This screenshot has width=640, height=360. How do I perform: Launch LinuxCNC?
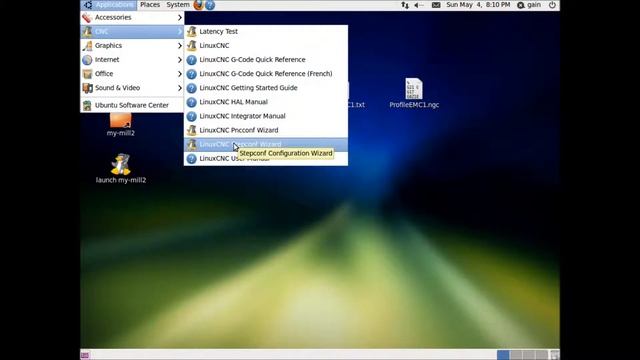tap(266, 46)
